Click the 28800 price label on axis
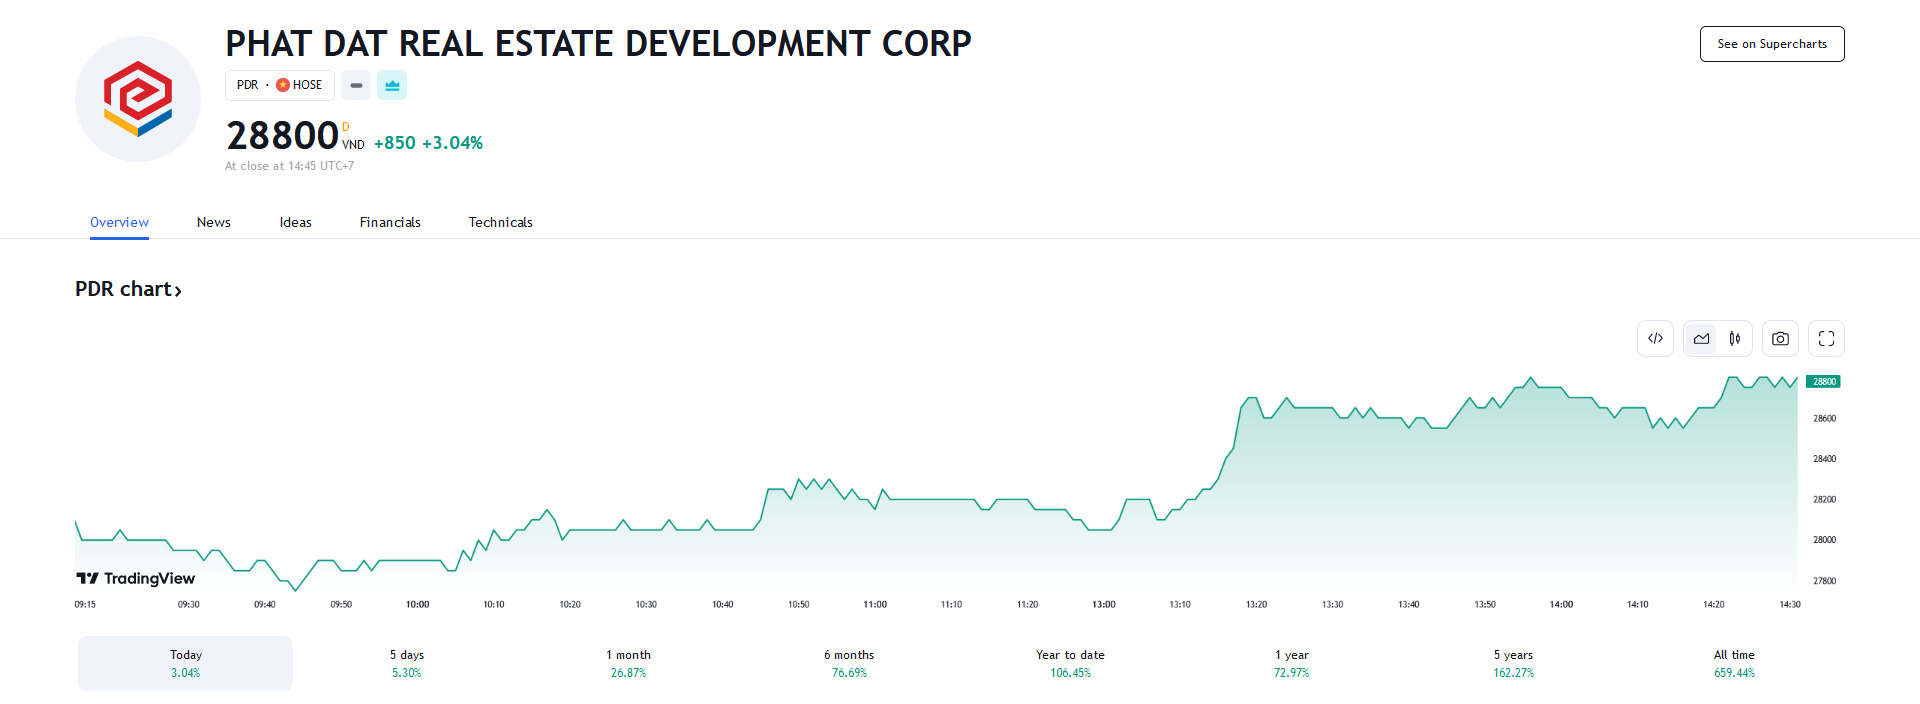Screen dimensions: 1920x704 (x=1823, y=382)
